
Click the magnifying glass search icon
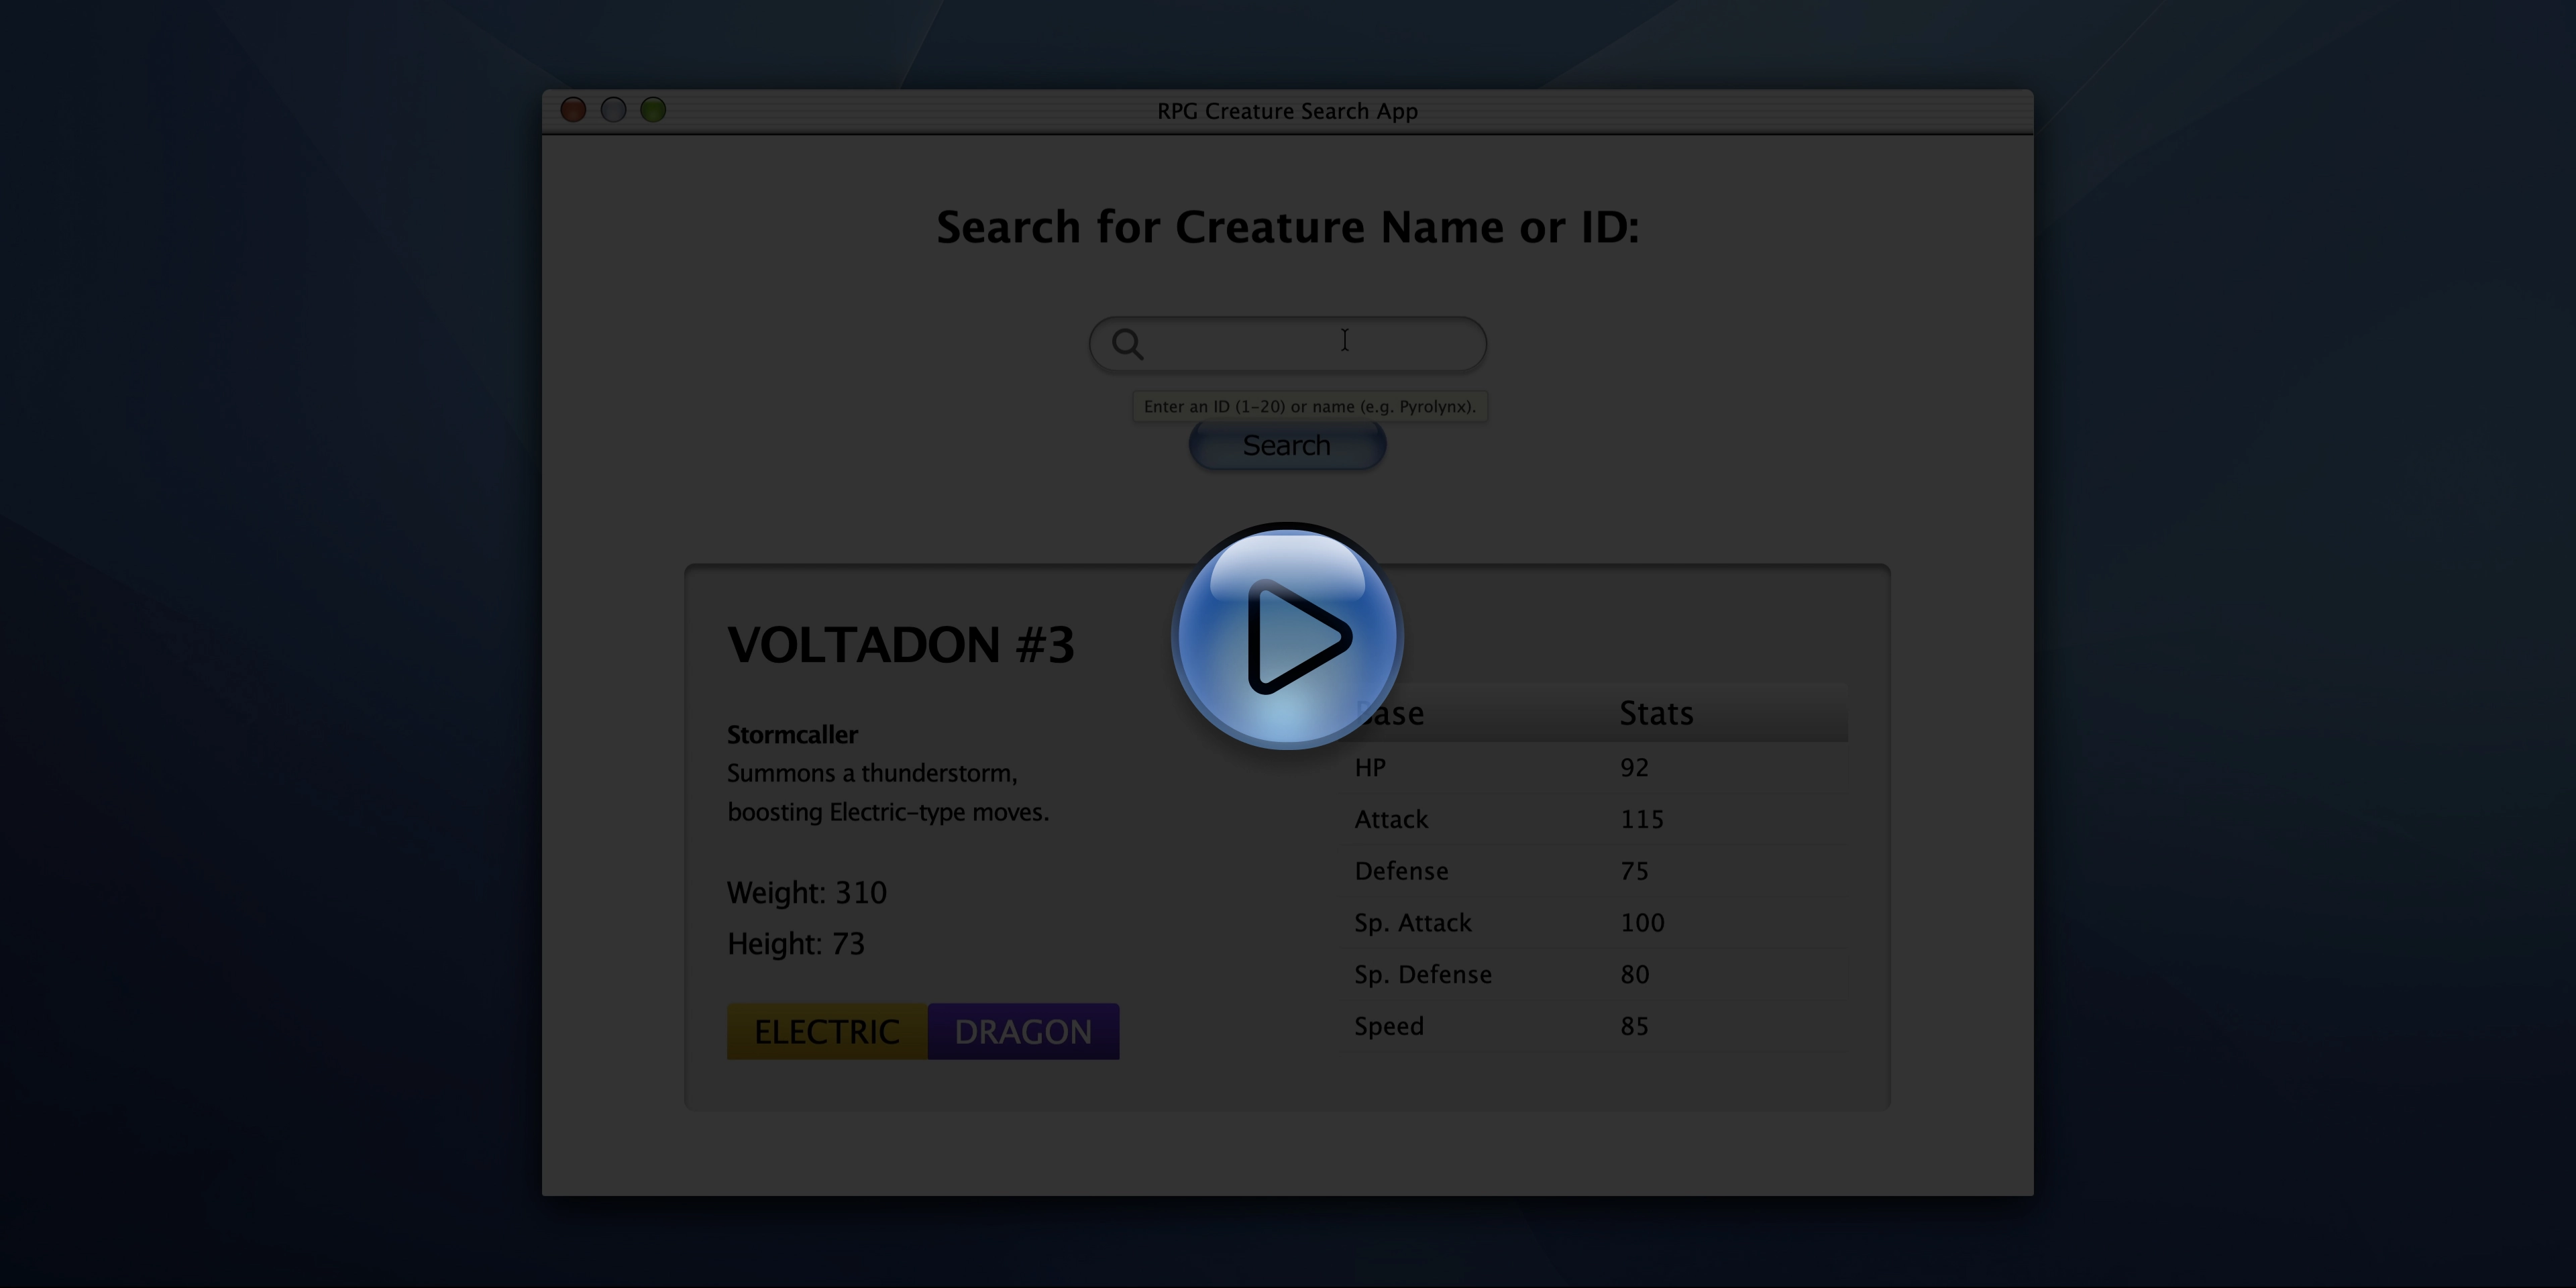pyautogui.click(x=1128, y=344)
